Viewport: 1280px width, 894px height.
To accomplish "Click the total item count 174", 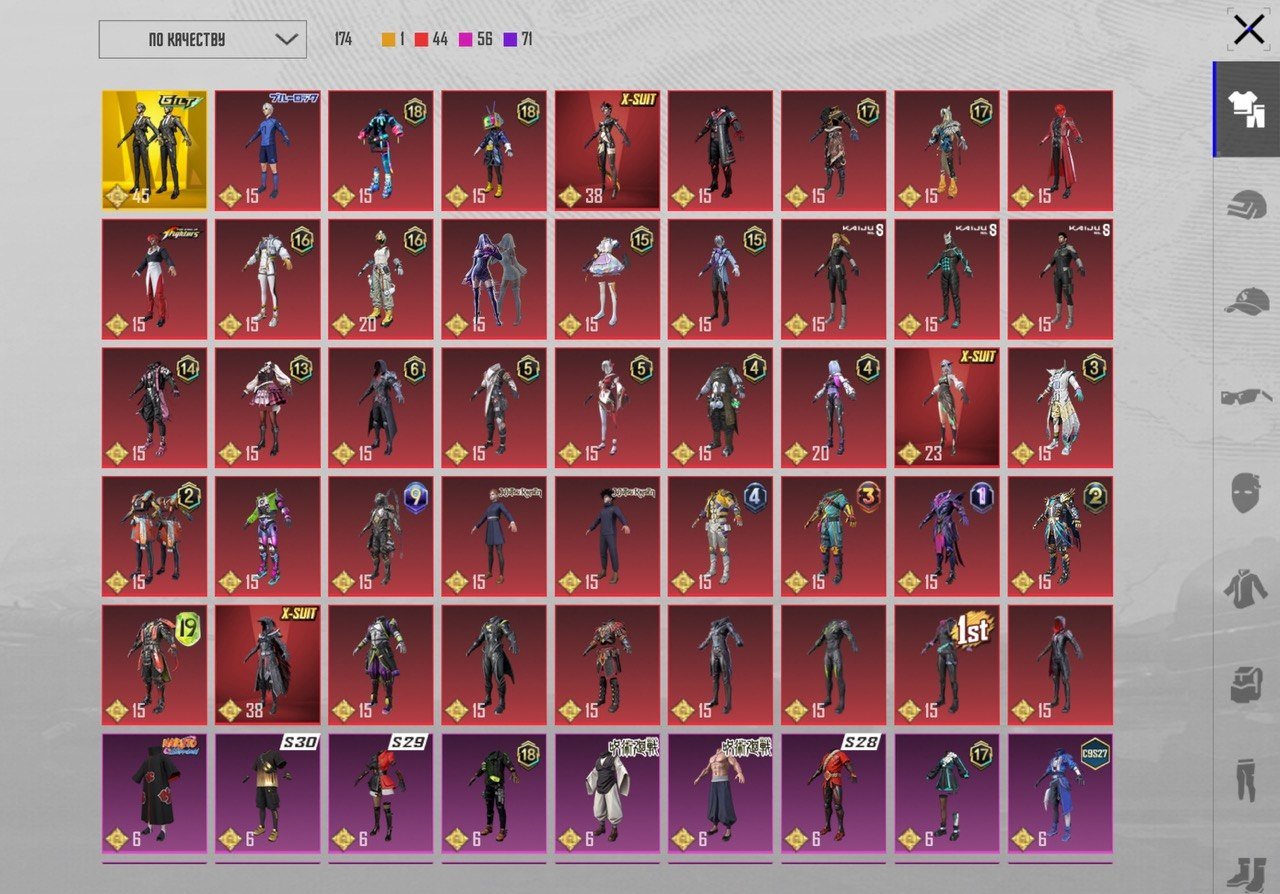I will 343,40.
